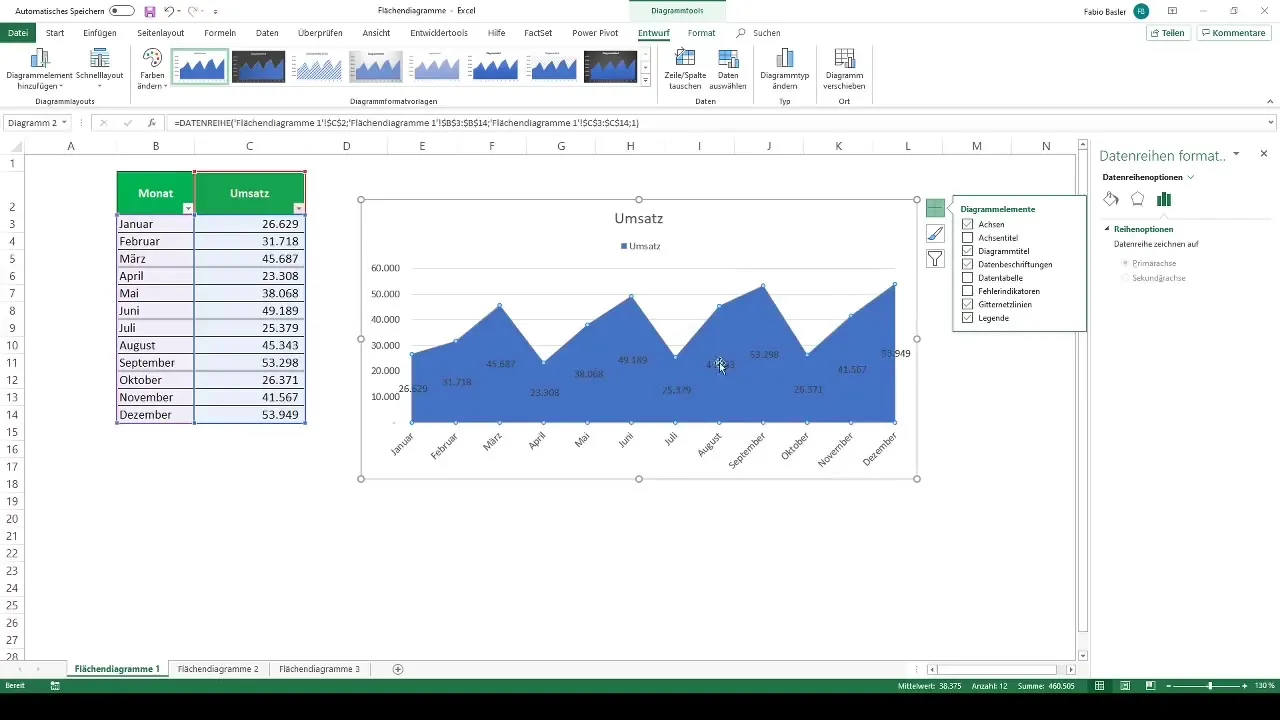Screen dimensions: 1280x720
Task: Open Schnelllayout gallery
Action: point(99,68)
